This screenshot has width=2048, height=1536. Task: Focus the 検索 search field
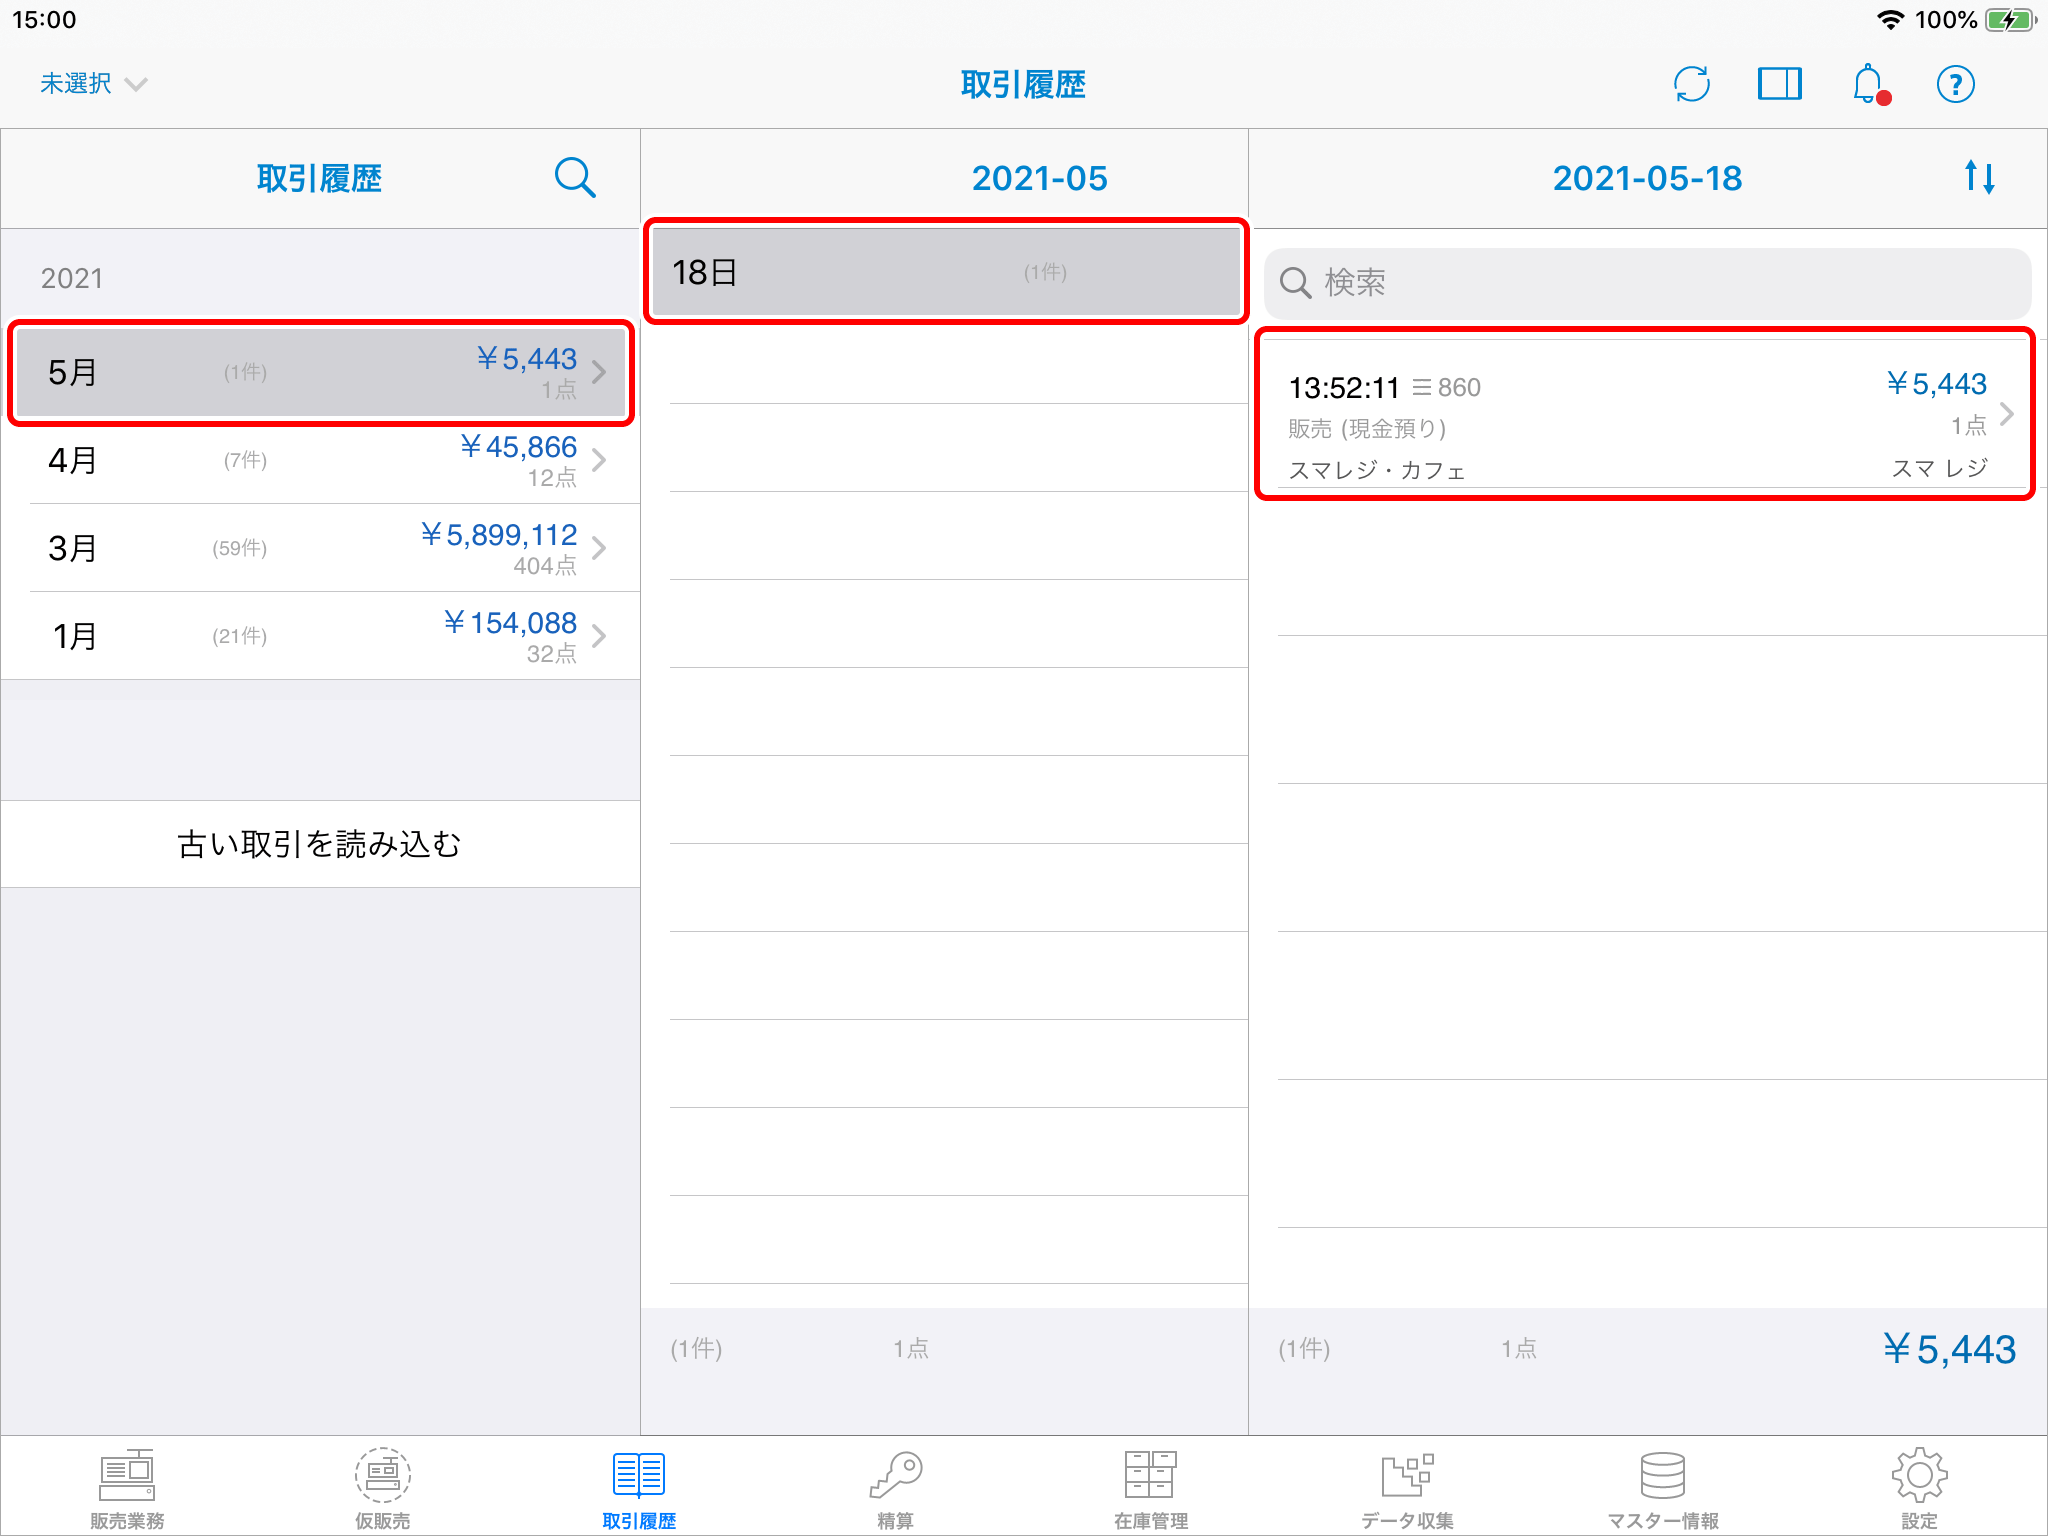pos(1647,282)
